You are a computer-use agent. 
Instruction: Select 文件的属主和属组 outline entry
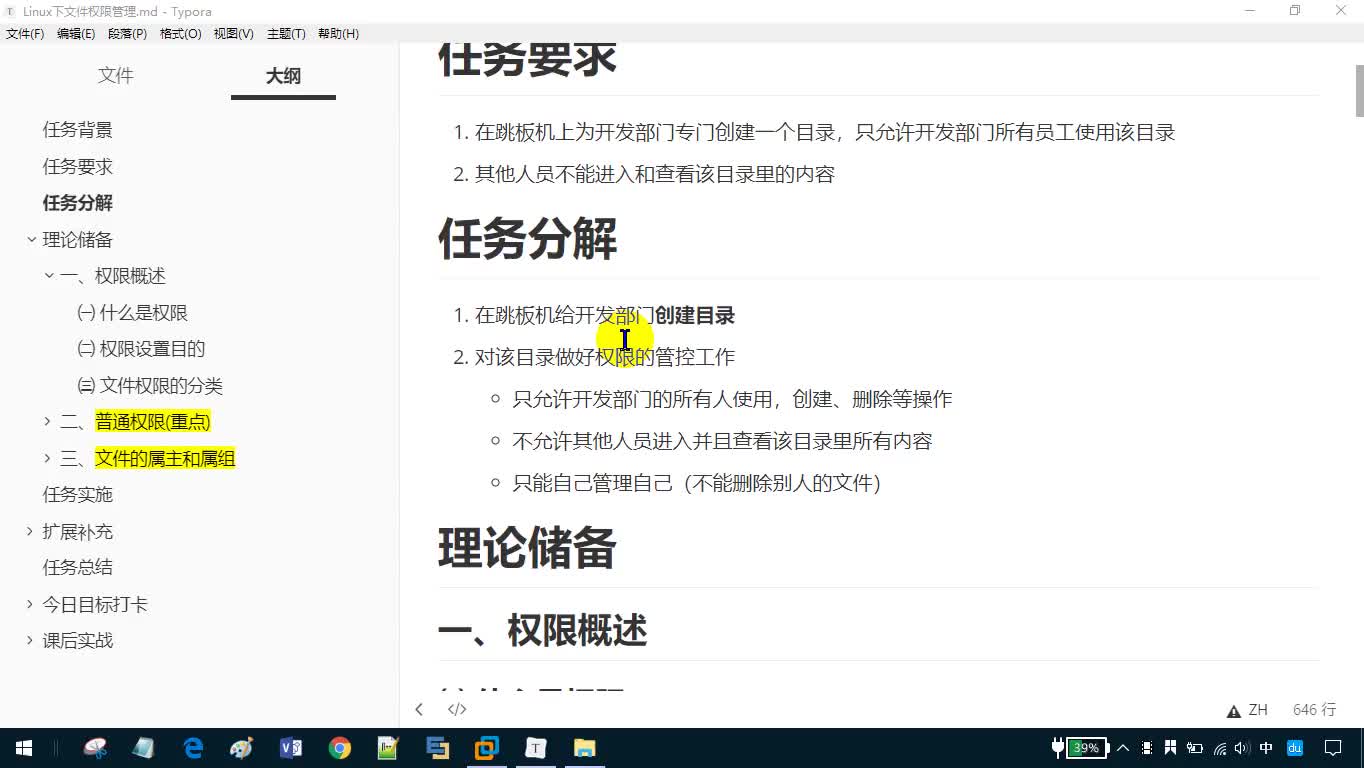click(x=165, y=458)
